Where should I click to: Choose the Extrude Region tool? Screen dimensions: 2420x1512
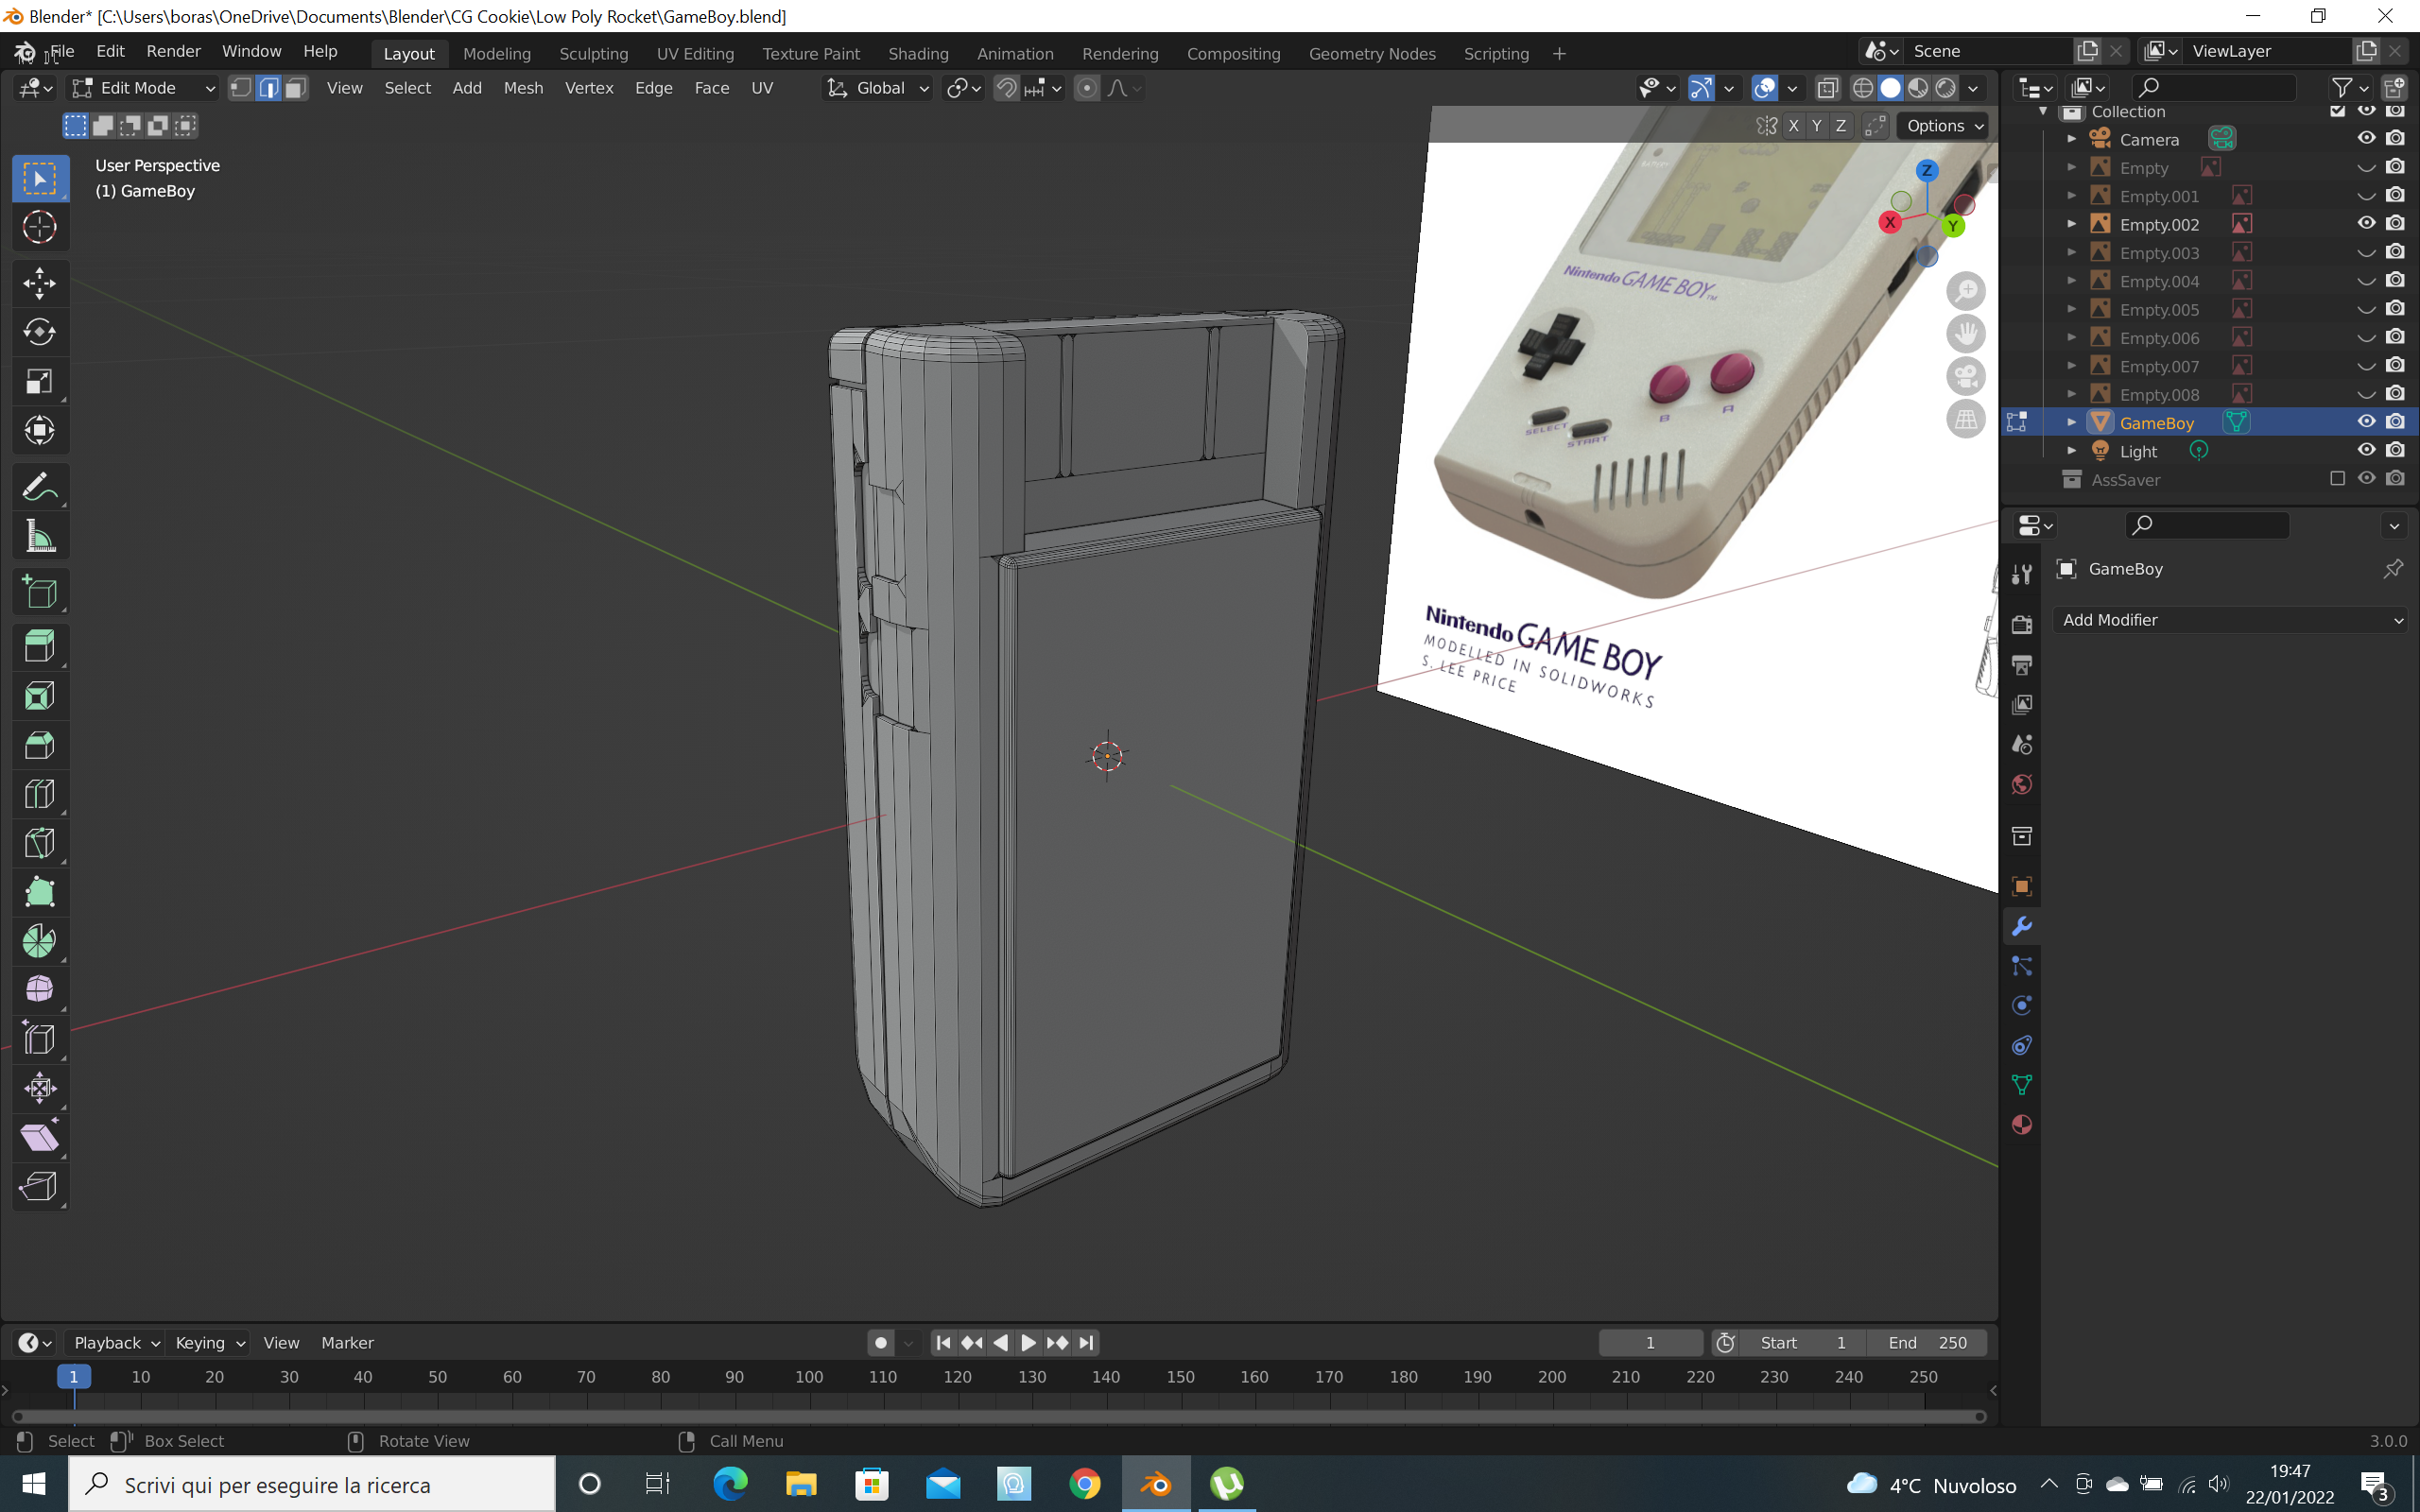click(x=39, y=646)
